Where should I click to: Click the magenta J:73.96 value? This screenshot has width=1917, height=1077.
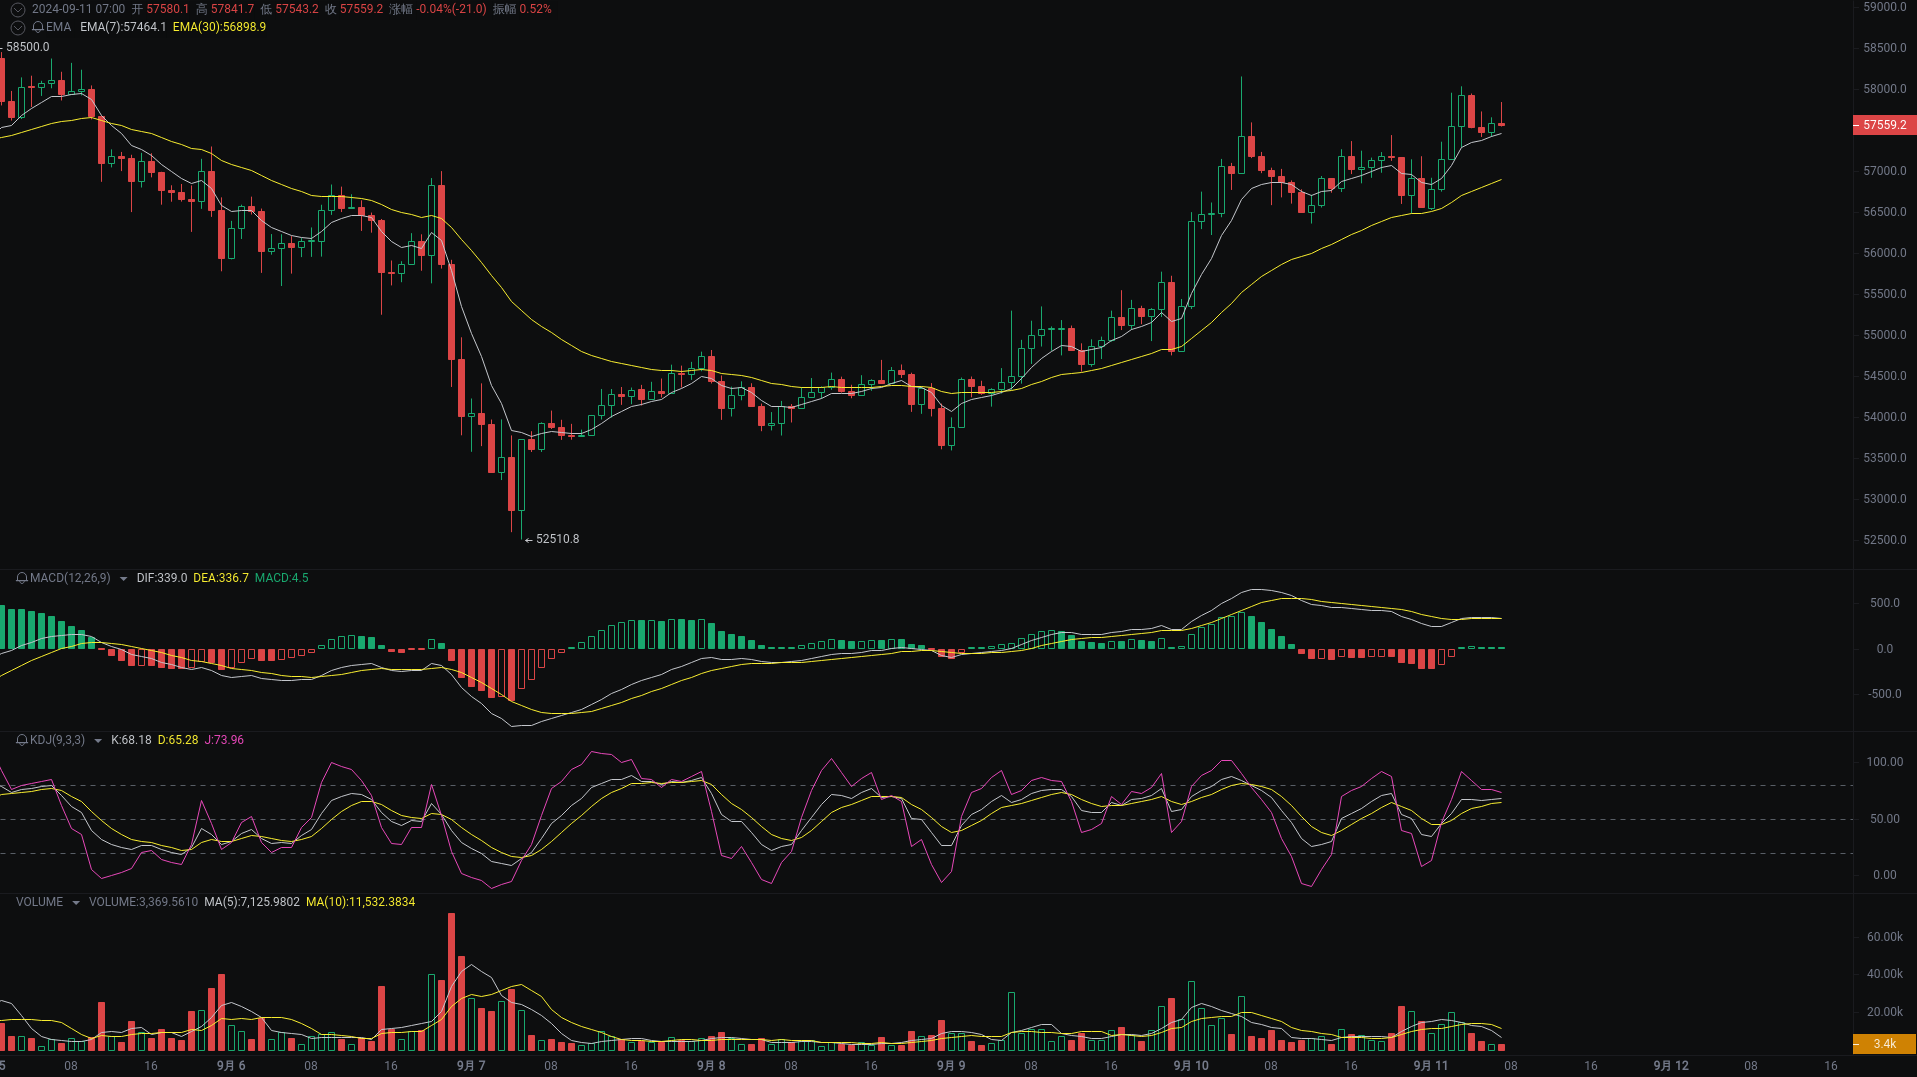tap(225, 740)
